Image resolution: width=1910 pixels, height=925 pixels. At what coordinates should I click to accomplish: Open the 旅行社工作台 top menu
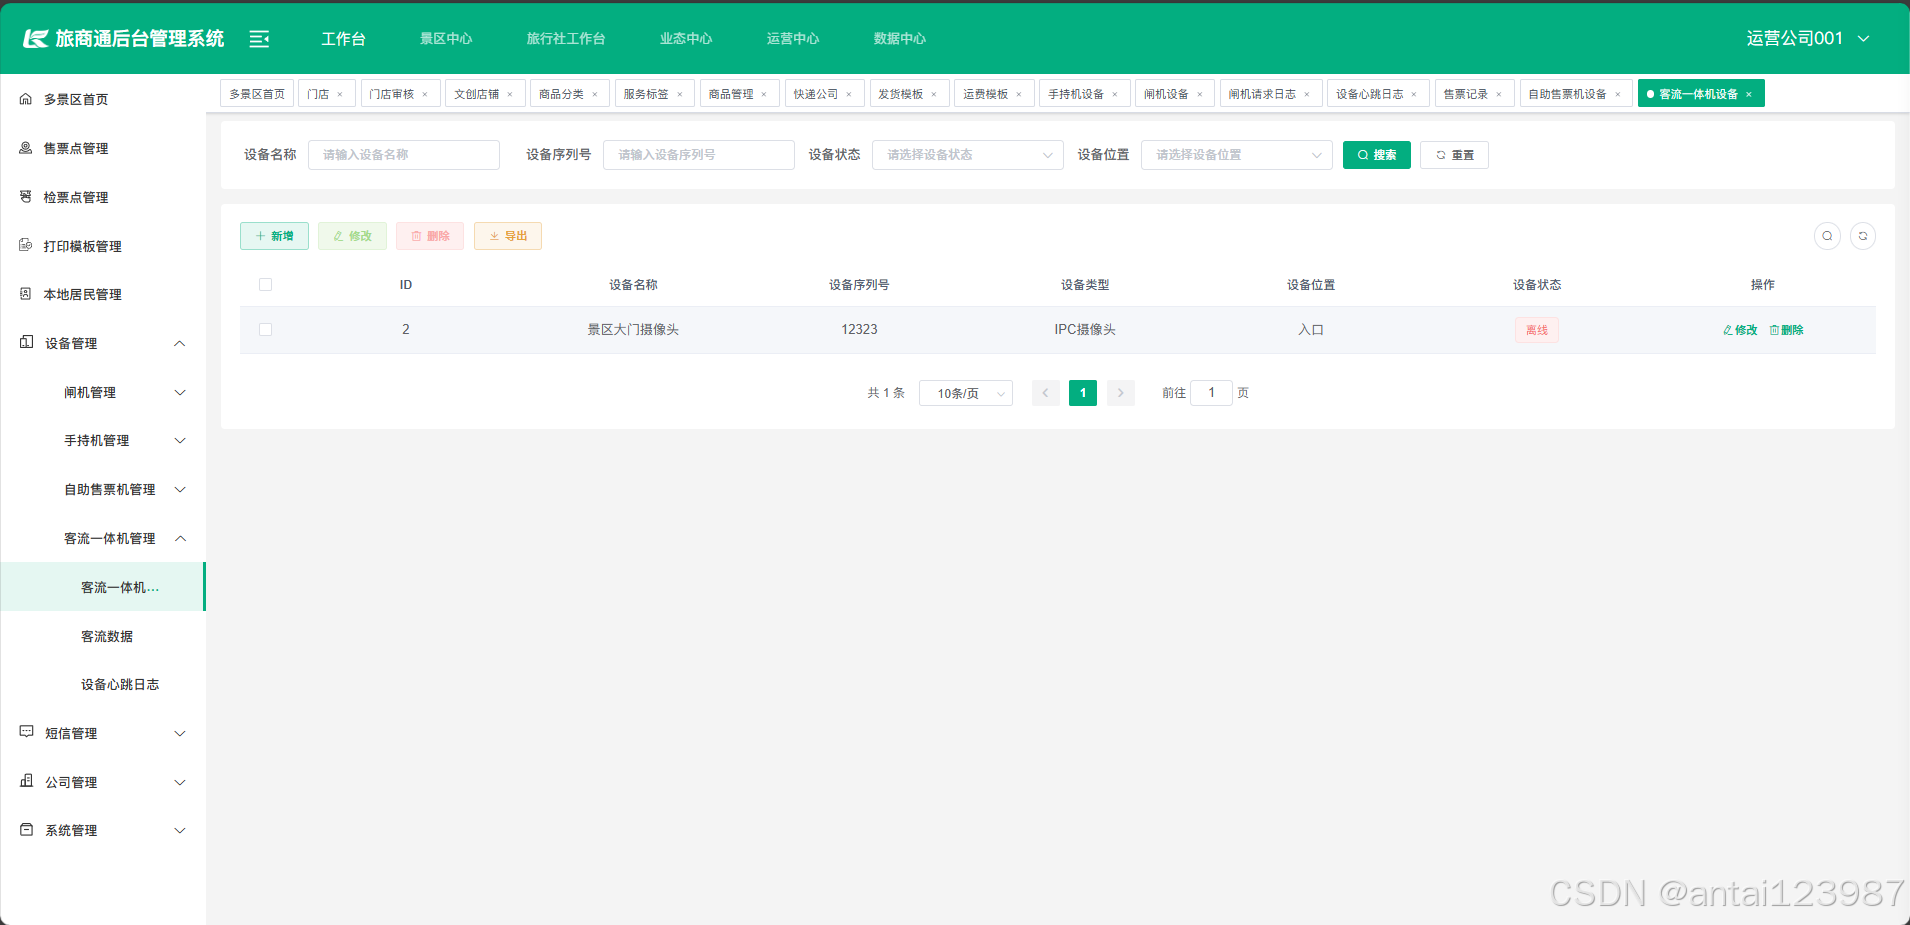566,38
